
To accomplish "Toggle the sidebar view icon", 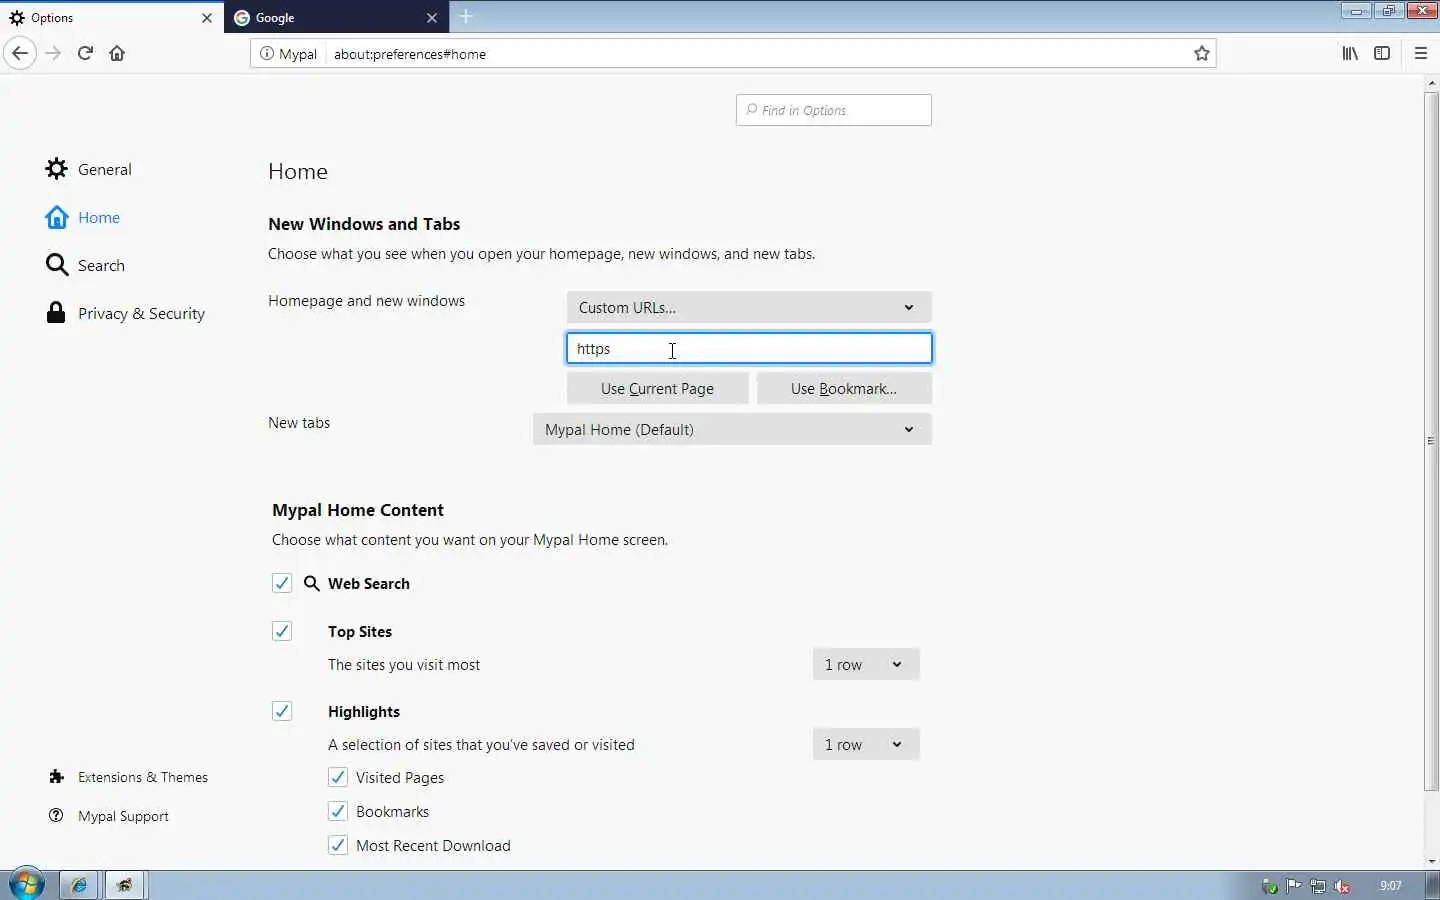I will click(x=1382, y=53).
